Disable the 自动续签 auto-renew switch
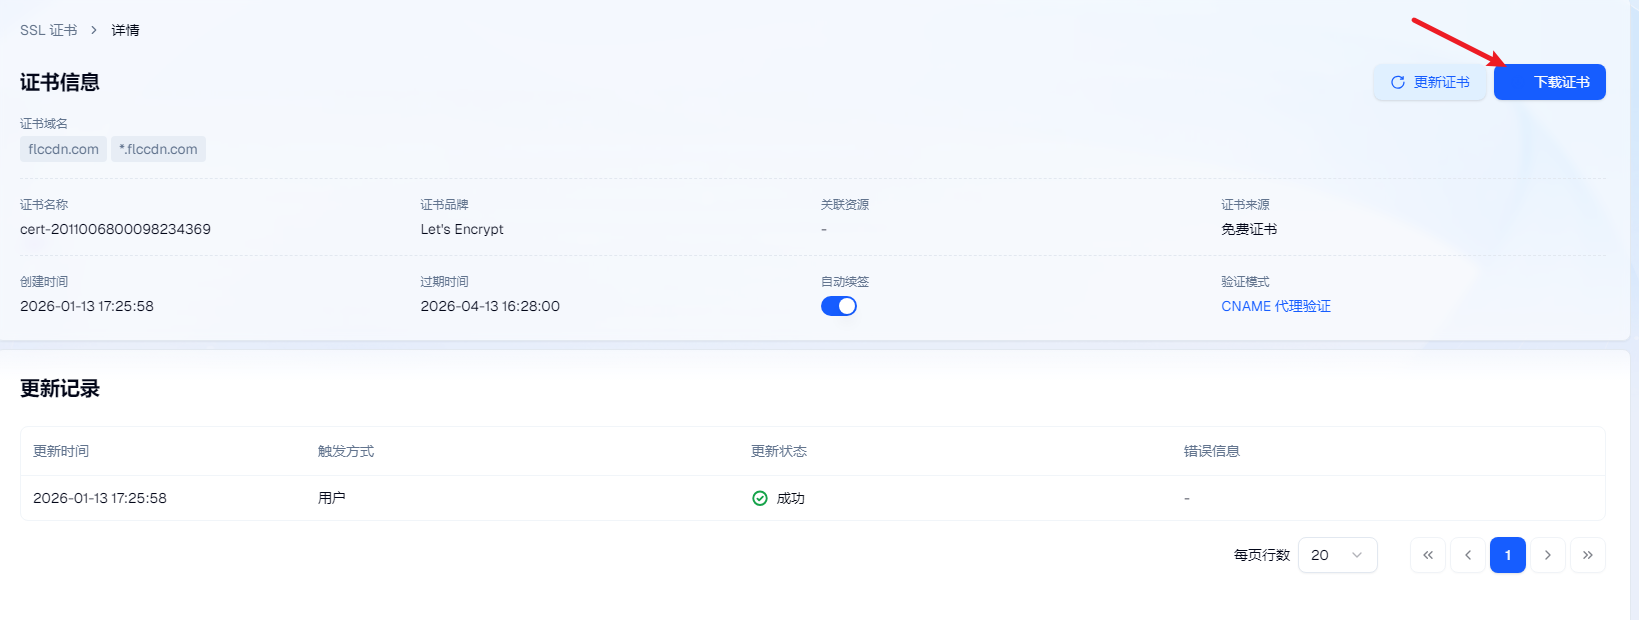The image size is (1639, 620). point(838,306)
